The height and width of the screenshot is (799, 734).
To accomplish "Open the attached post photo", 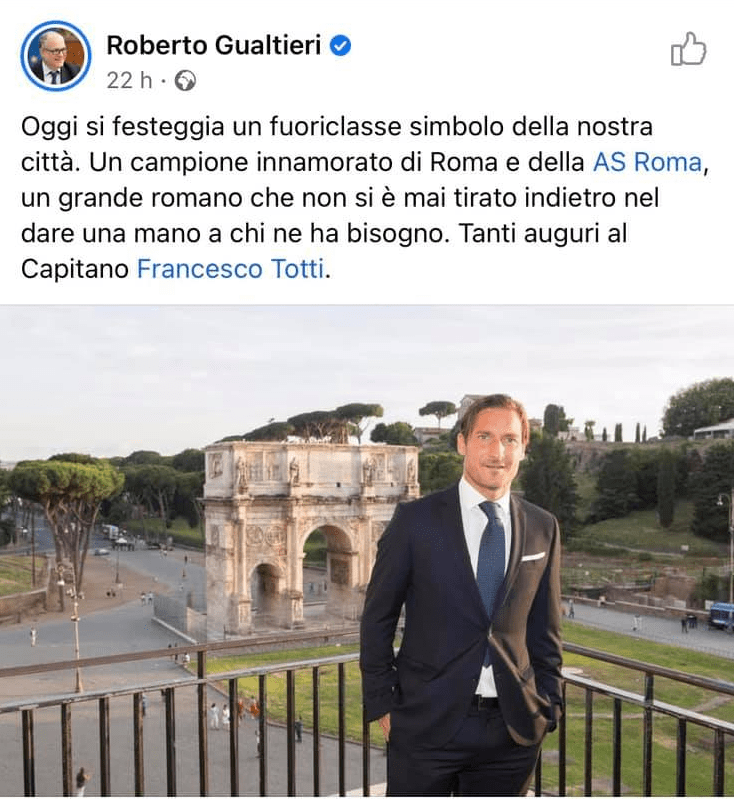I will click(367, 551).
